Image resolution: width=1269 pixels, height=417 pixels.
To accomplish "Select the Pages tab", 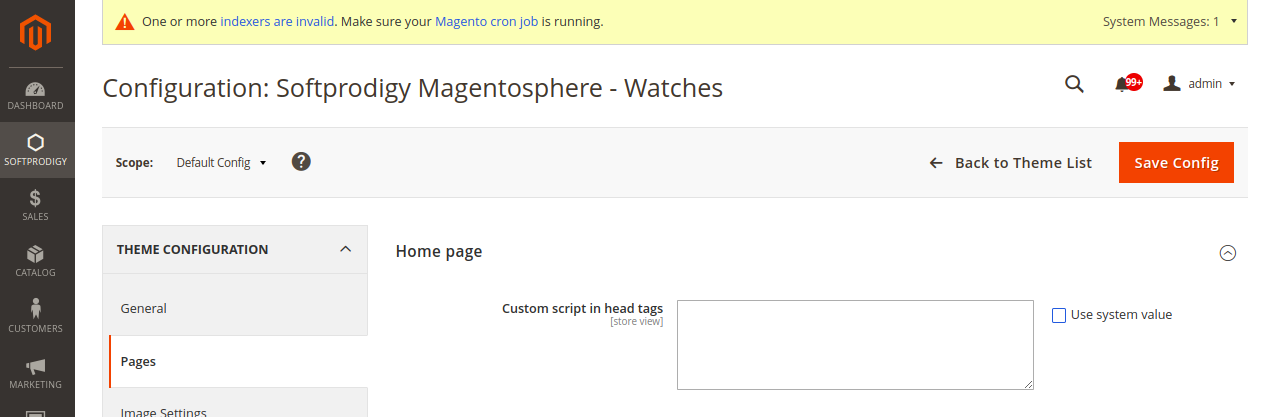I will point(238,361).
